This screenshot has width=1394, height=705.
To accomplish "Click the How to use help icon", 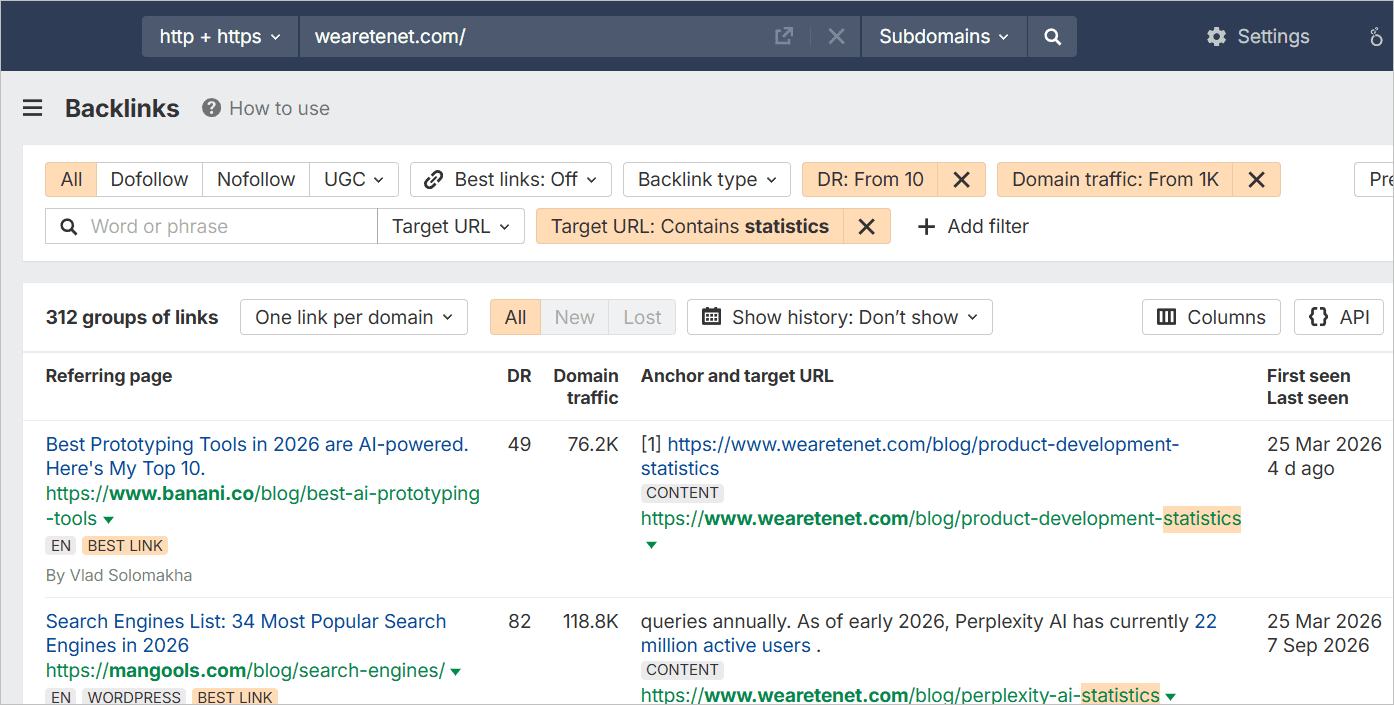I will [x=211, y=108].
